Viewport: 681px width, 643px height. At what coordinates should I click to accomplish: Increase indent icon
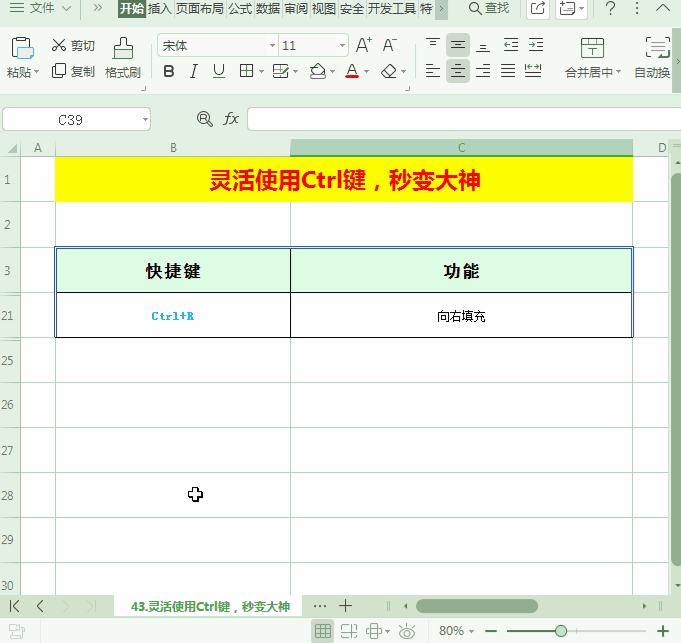click(536, 45)
